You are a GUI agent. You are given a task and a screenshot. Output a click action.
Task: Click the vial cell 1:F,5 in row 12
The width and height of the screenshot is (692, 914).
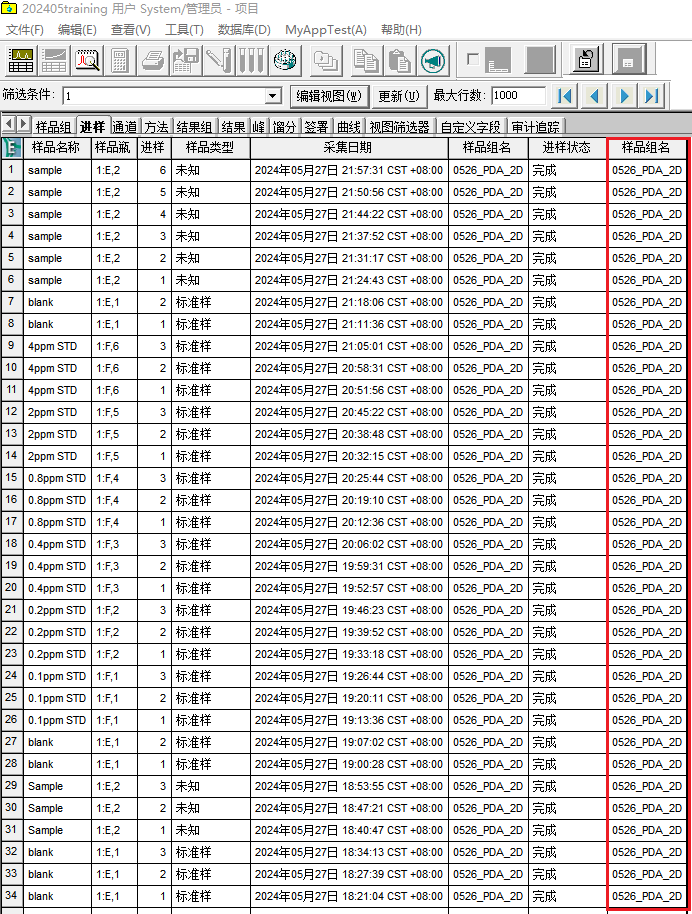point(114,412)
